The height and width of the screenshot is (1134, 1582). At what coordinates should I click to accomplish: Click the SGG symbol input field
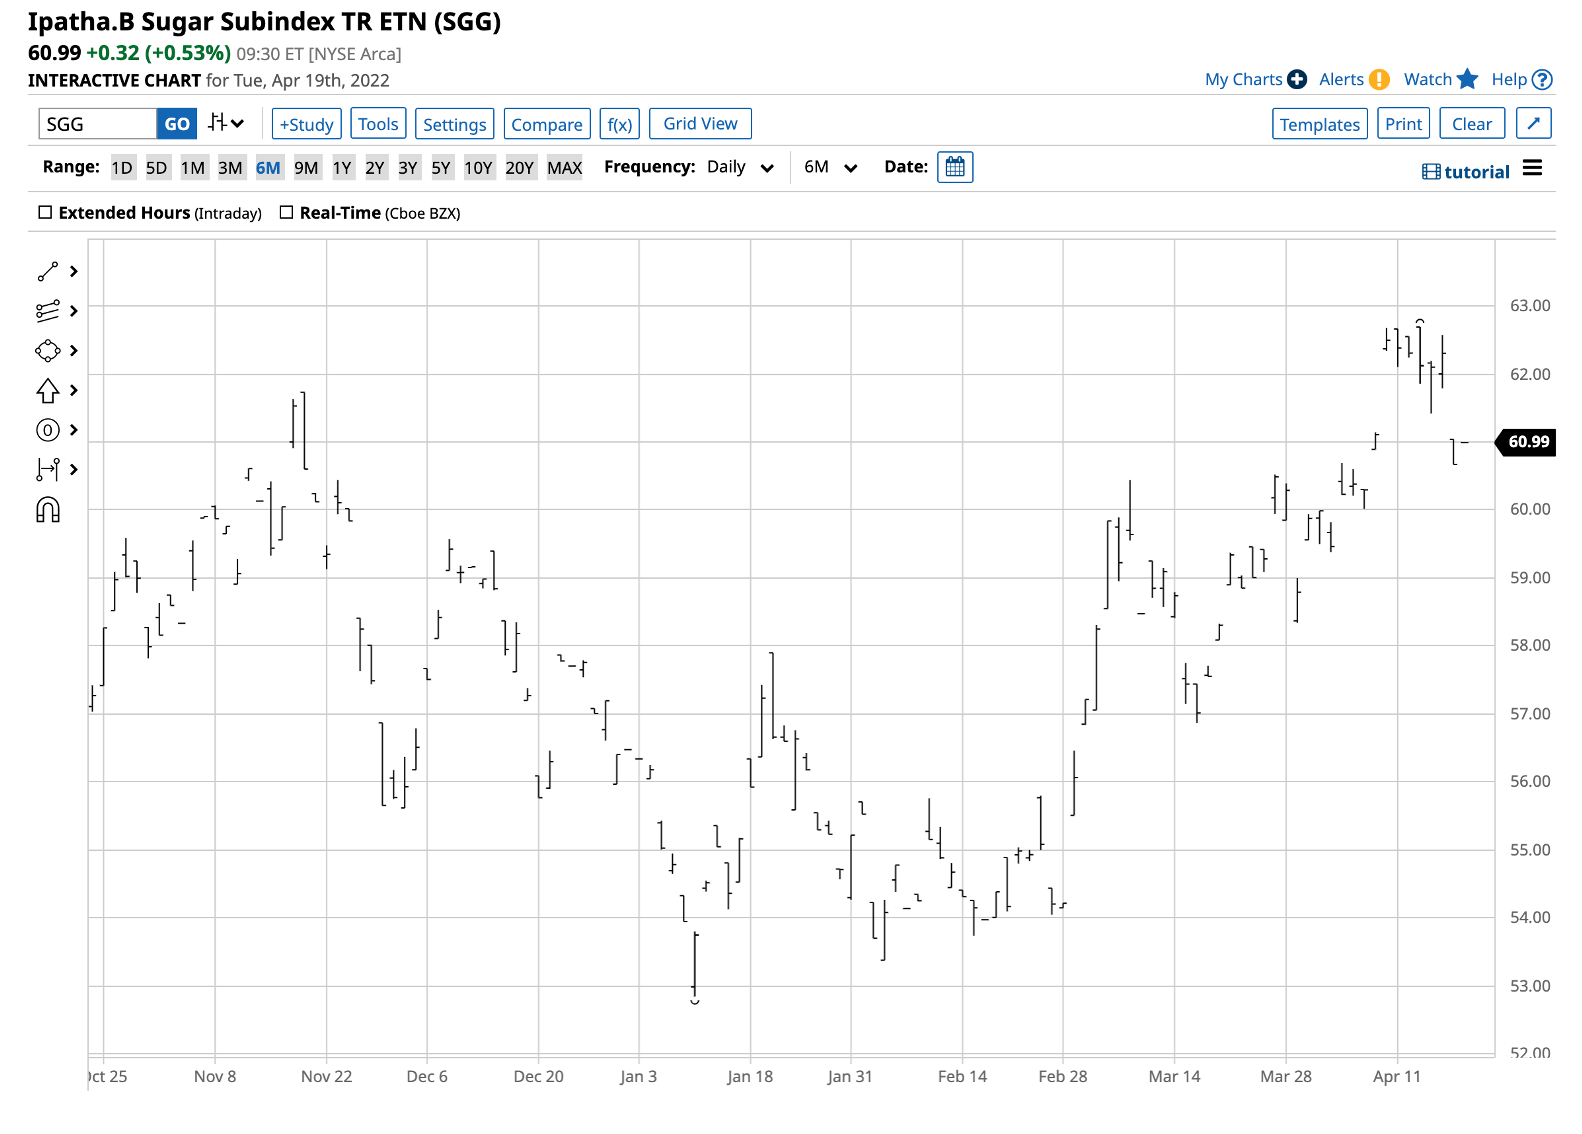click(98, 123)
